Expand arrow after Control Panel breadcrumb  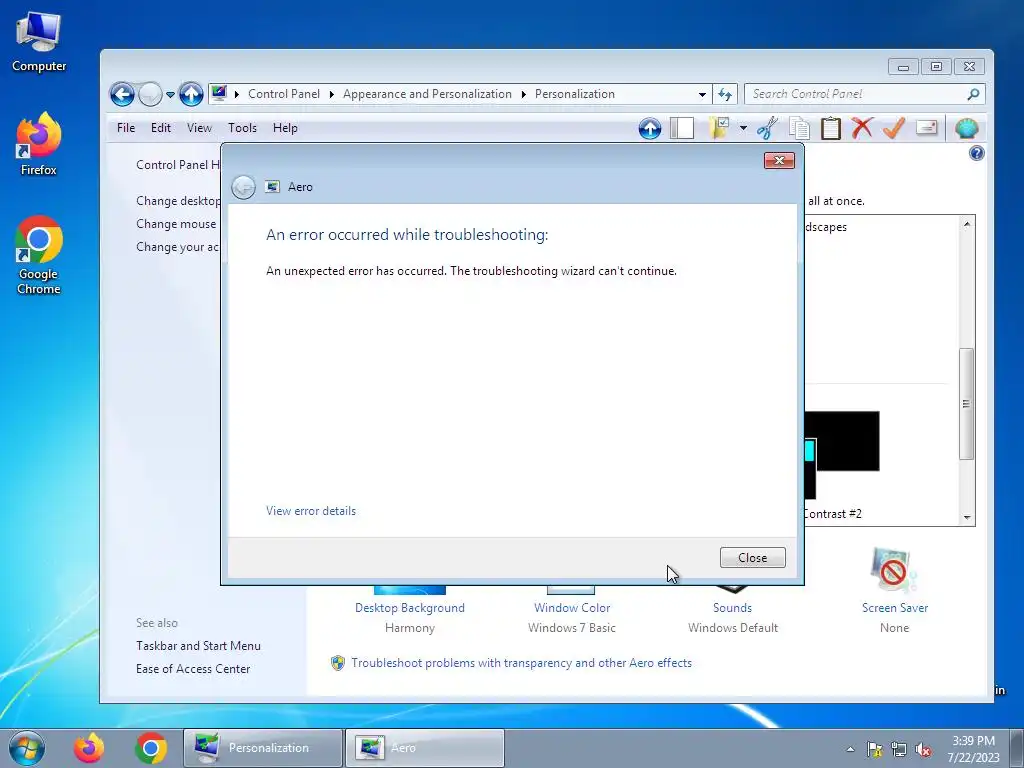pos(332,94)
